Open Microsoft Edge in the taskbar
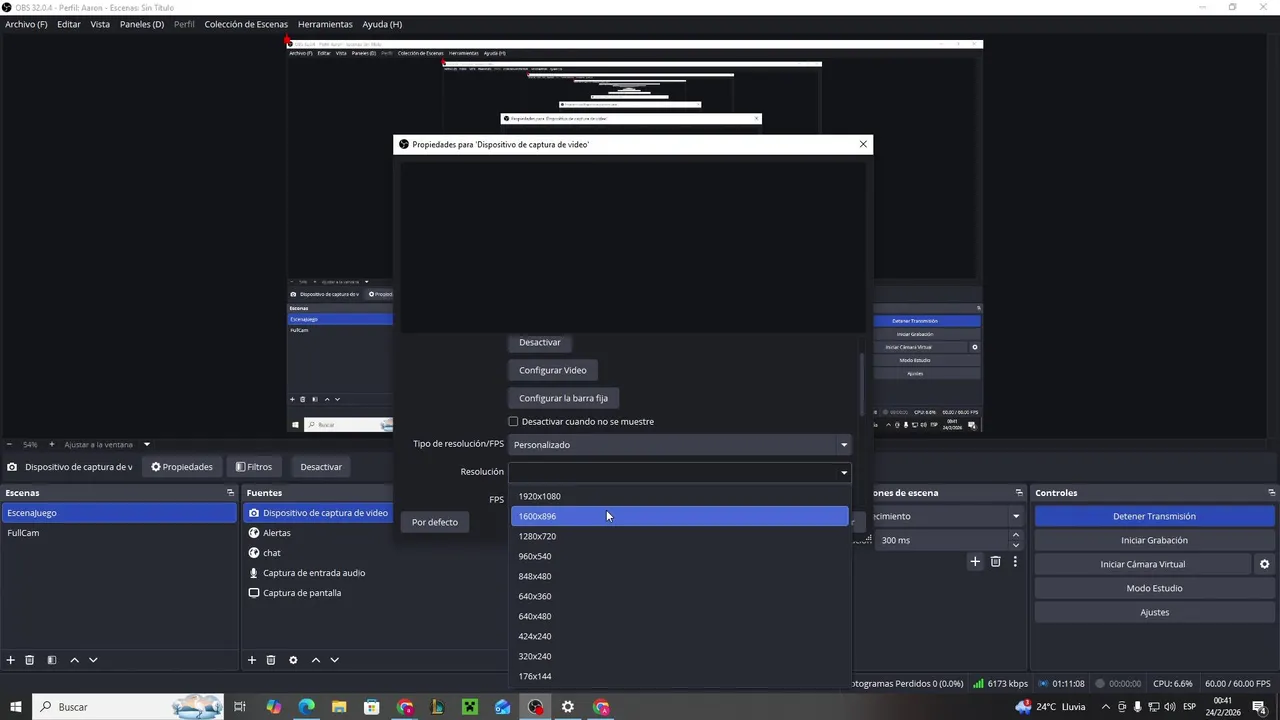1280x720 pixels. click(306, 707)
